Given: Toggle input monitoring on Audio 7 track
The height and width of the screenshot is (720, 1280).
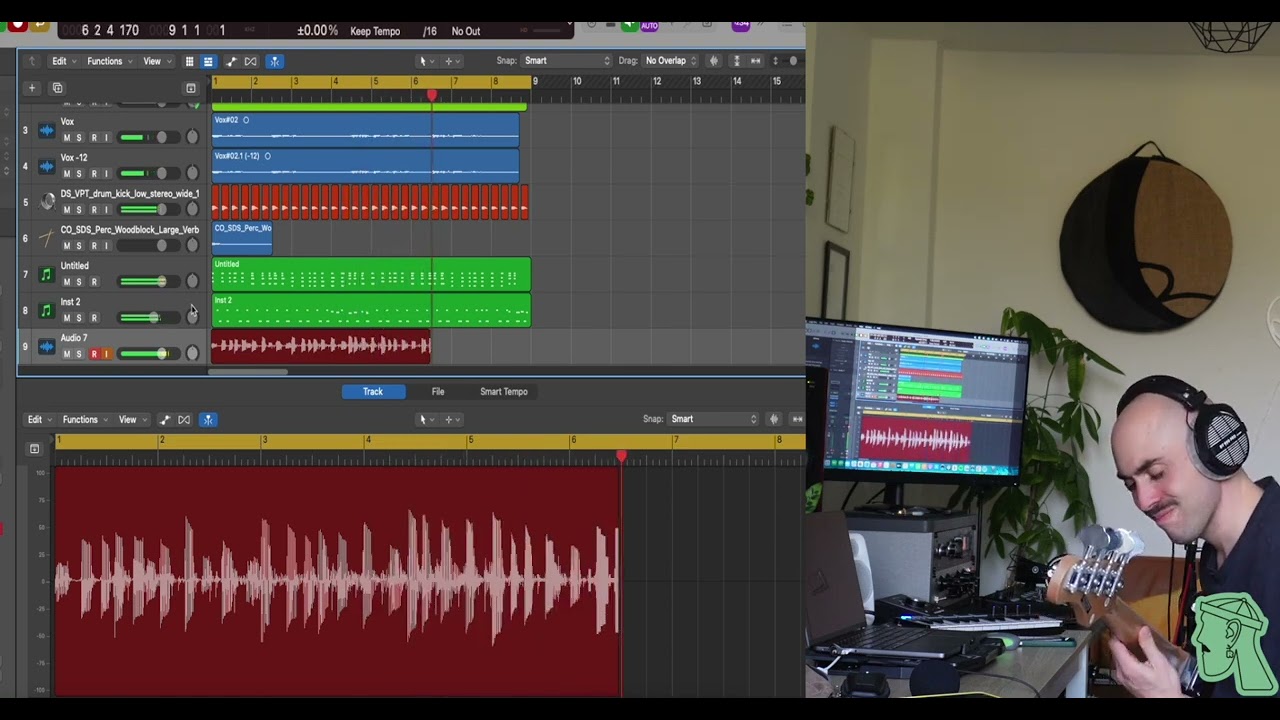Looking at the screenshot, I should tap(106, 354).
